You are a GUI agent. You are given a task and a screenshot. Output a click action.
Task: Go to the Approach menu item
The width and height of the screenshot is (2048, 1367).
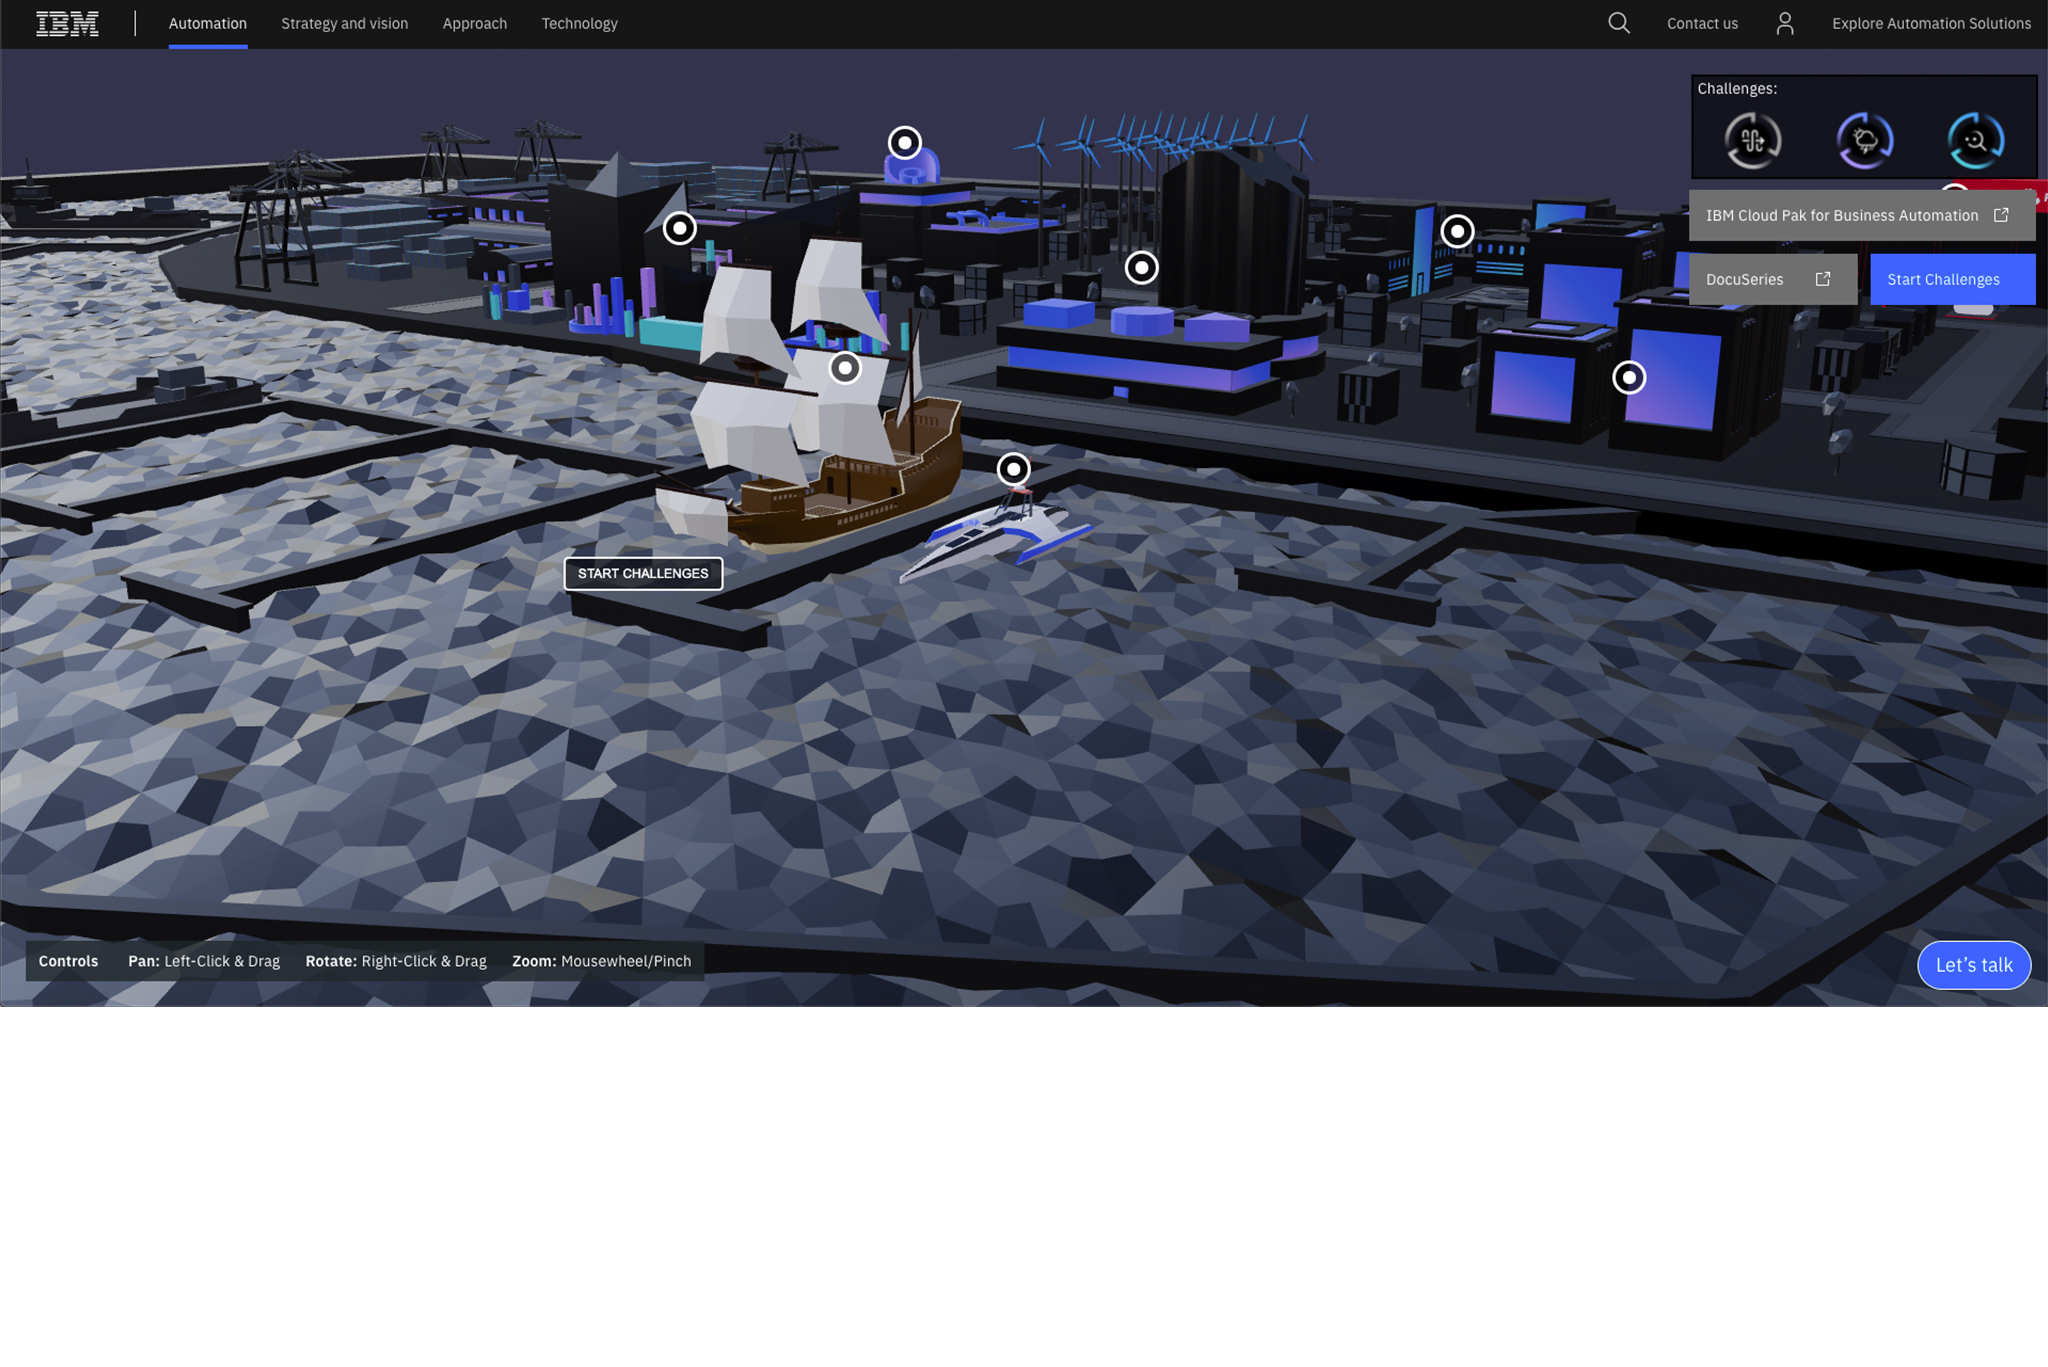click(474, 23)
